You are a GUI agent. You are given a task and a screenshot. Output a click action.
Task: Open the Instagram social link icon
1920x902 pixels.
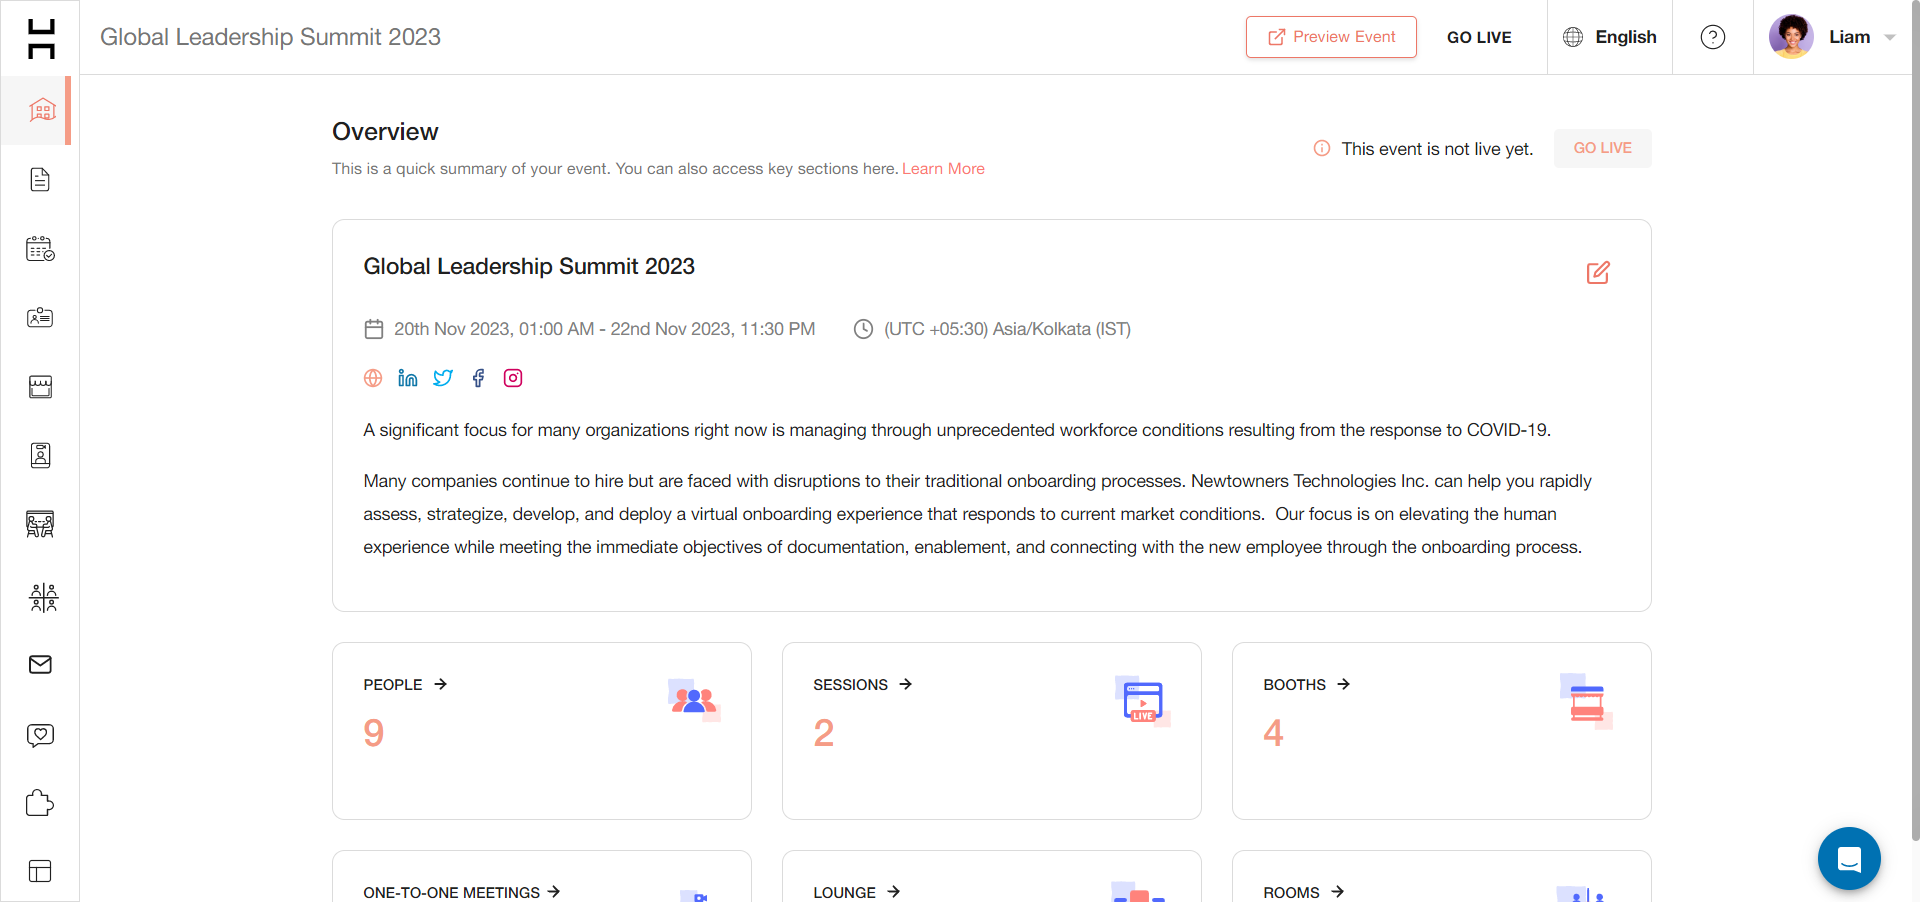[513, 378]
